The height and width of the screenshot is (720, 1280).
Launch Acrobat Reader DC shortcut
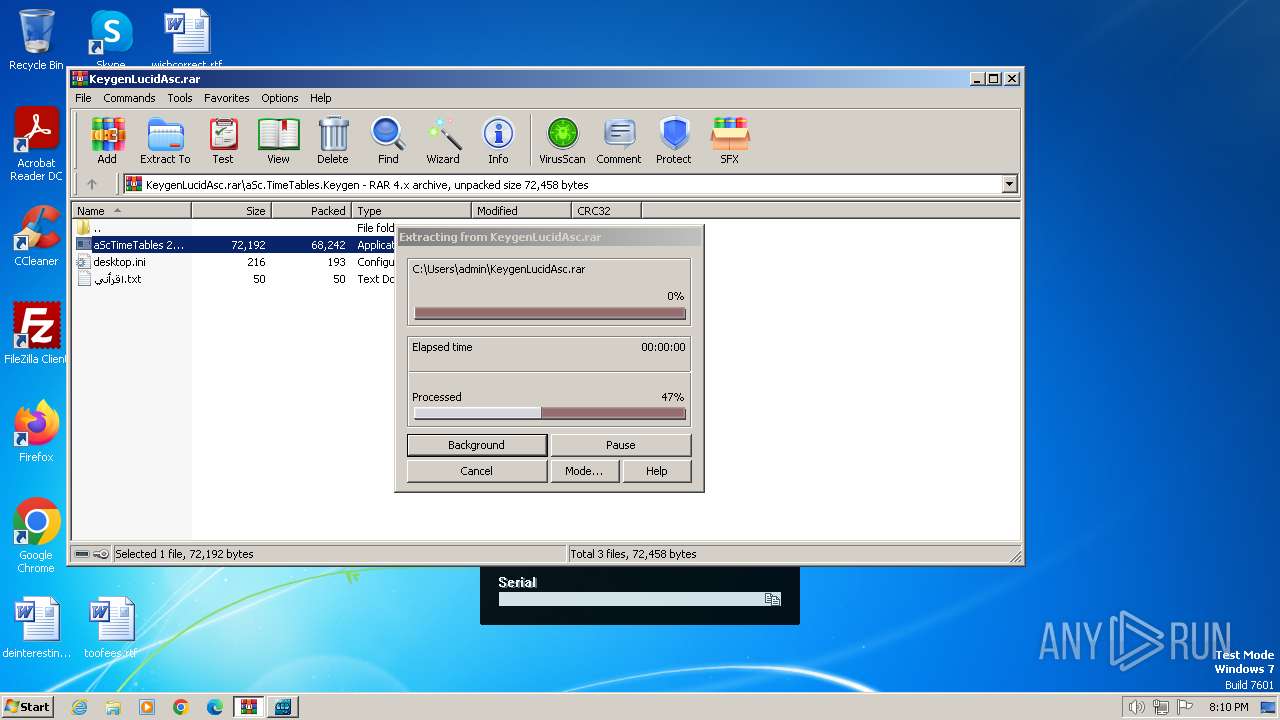click(36, 145)
